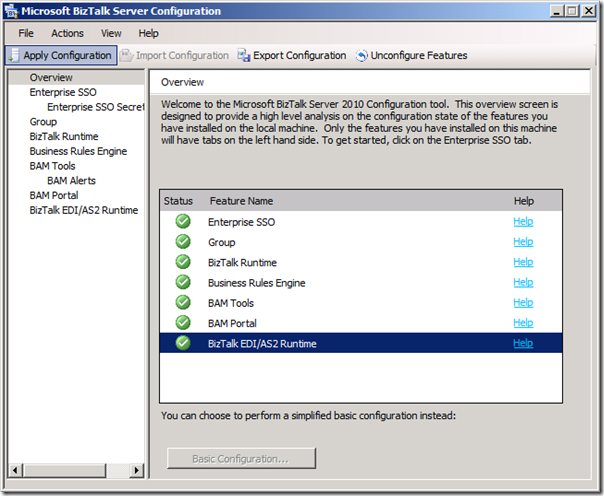Click the Feature Name column header
The height and width of the screenshot is (496, 604).
(240, 201)
